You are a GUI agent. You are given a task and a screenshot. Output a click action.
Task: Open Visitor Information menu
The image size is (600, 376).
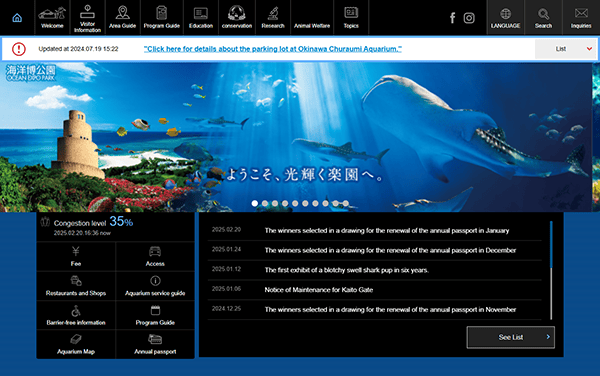pyautogui.click(x=87, y=18)
